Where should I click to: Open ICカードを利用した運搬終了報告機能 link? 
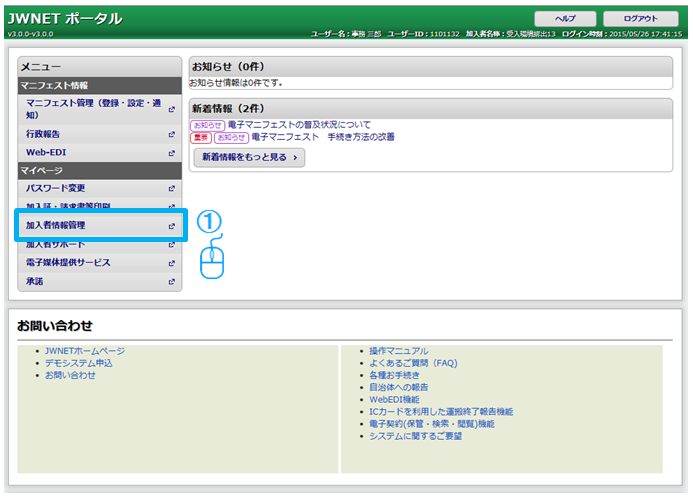click(441, 412)
